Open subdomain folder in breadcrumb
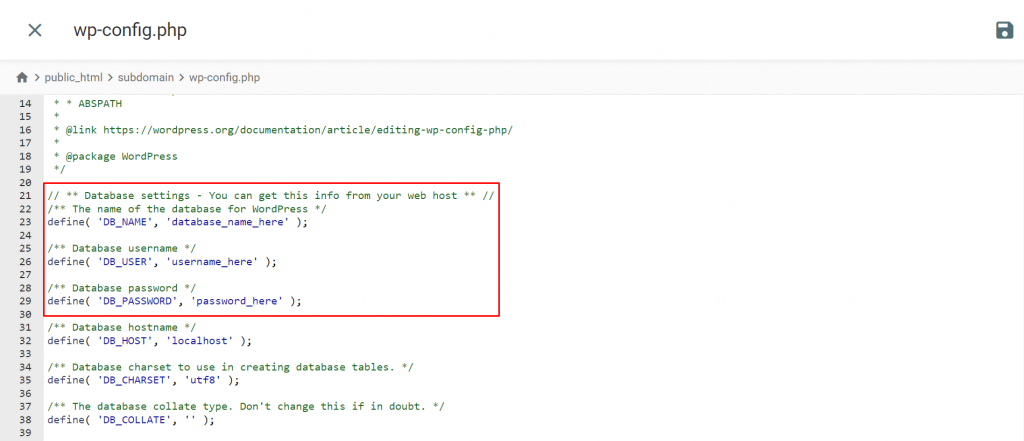The width and height of the screenshot is (1024, 441). coord(146,77)
